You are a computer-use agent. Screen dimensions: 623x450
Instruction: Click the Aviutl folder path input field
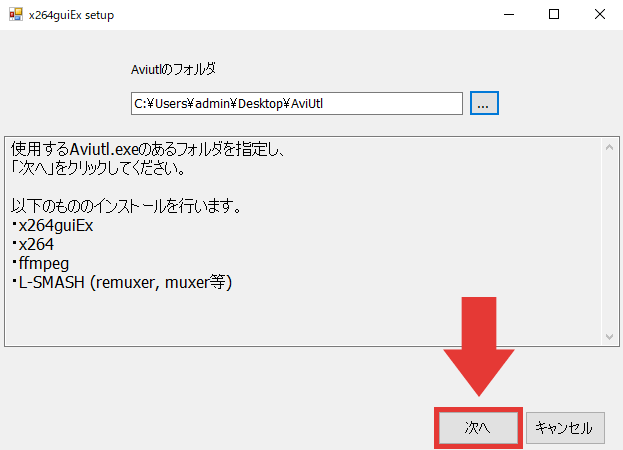(x=297, y=104)
